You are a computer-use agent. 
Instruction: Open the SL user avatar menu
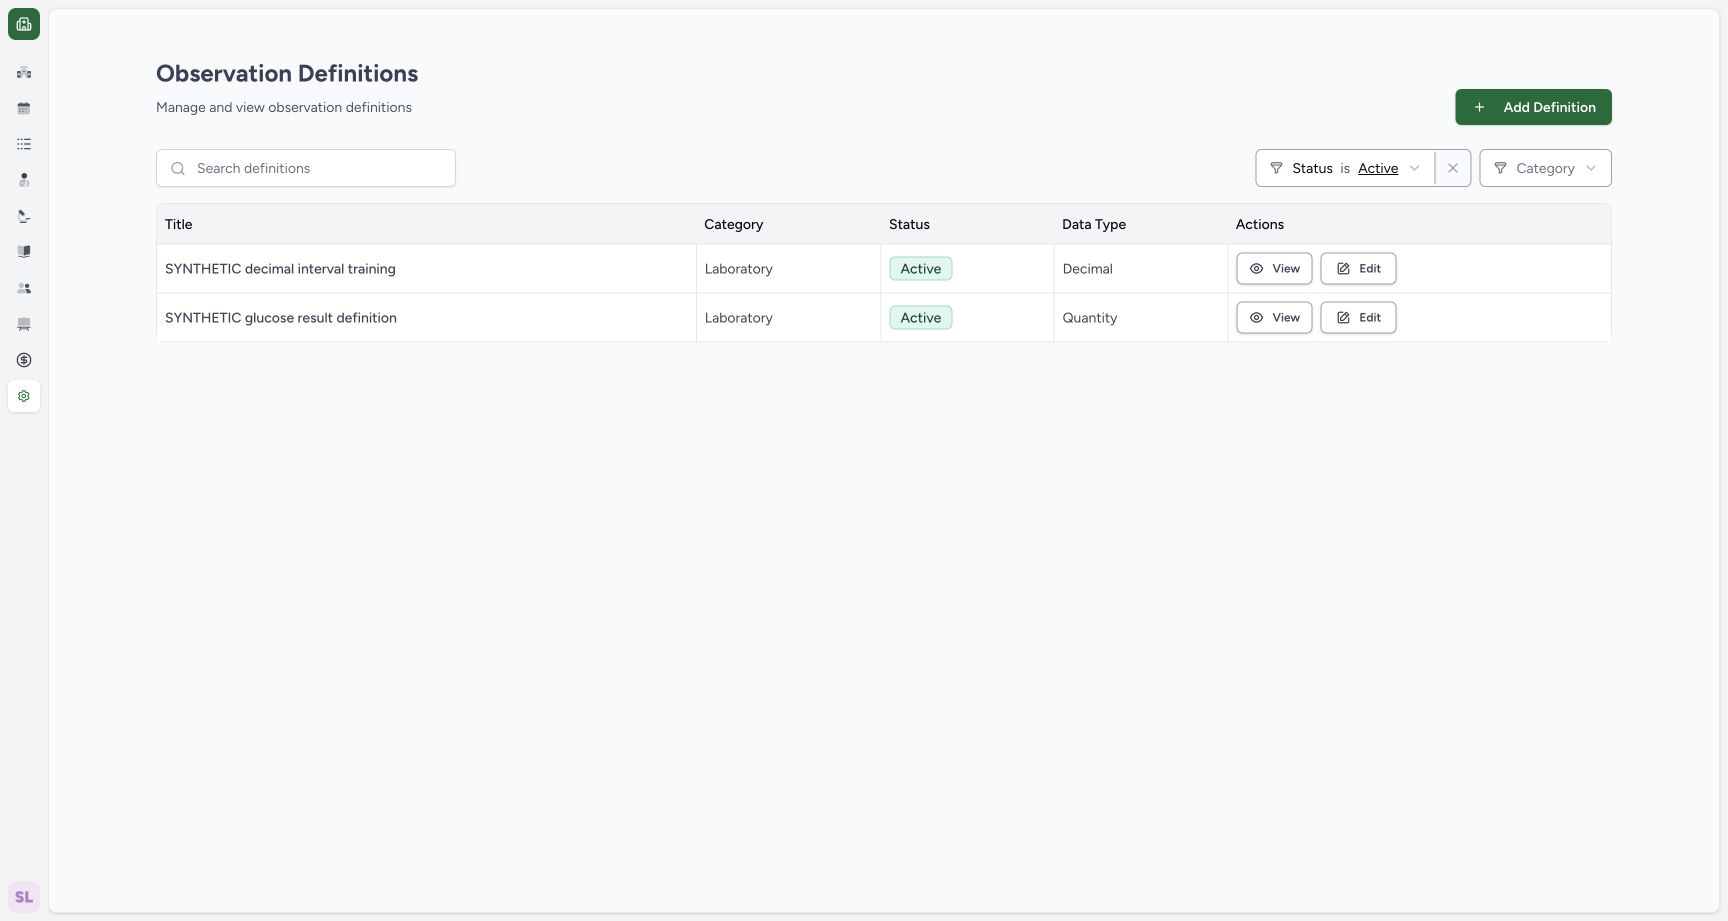pos(24,897)
